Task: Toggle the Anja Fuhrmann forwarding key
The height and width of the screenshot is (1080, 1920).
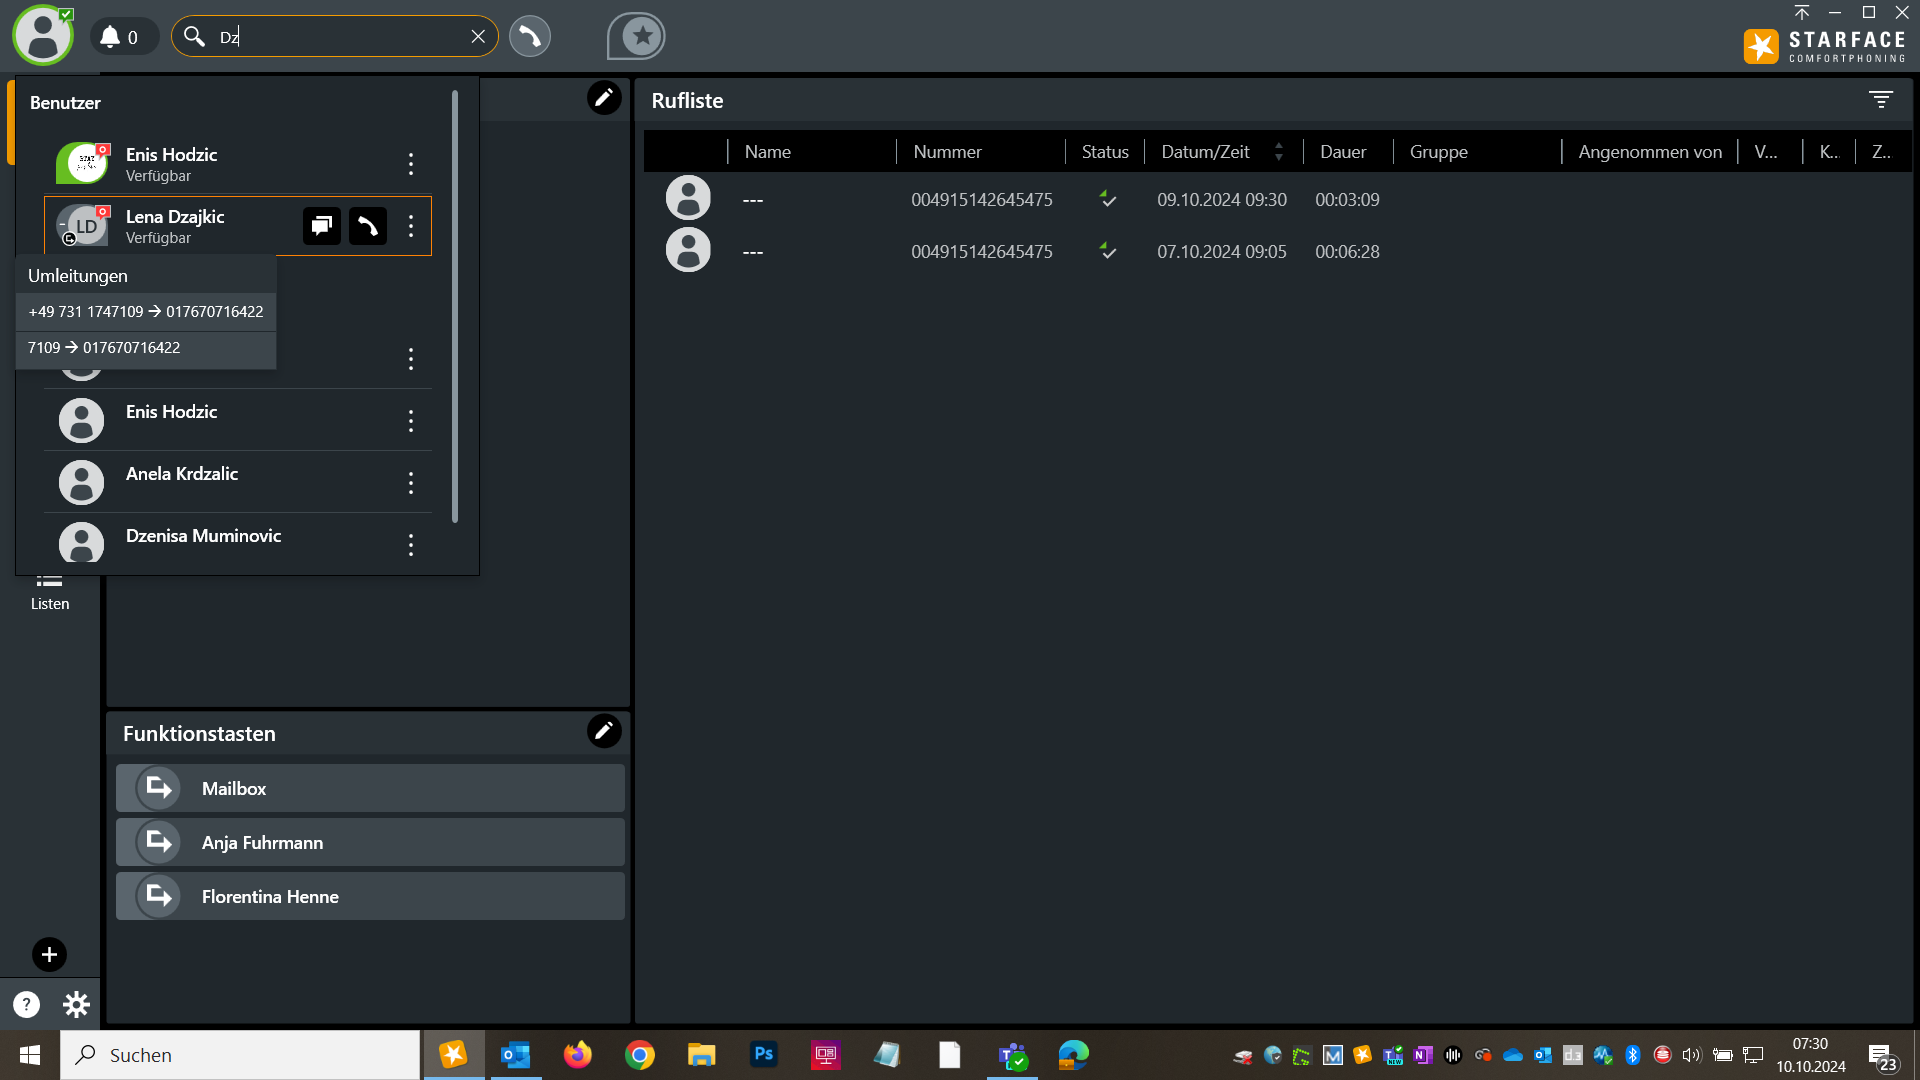Action: (369, 842)
